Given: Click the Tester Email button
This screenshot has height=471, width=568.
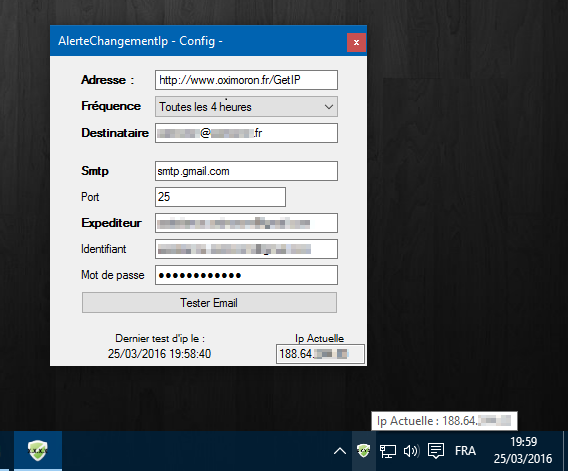Looking at the screenshot, I should pyautogui.click(x=209, y=303).
